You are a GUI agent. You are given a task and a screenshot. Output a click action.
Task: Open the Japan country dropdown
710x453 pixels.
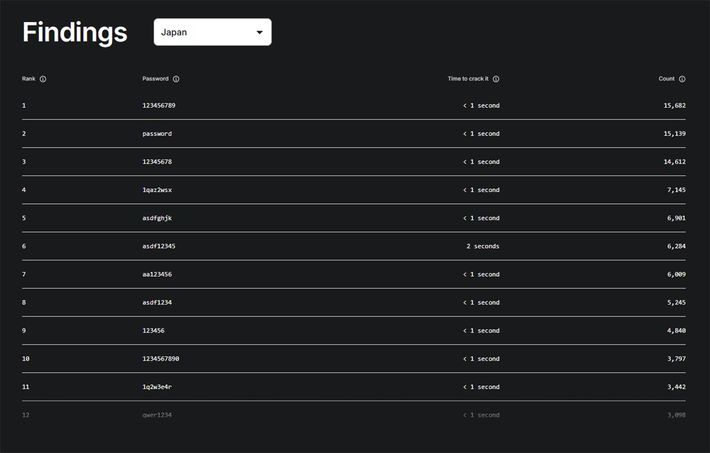pyautogui.click(x=212, y=32)
